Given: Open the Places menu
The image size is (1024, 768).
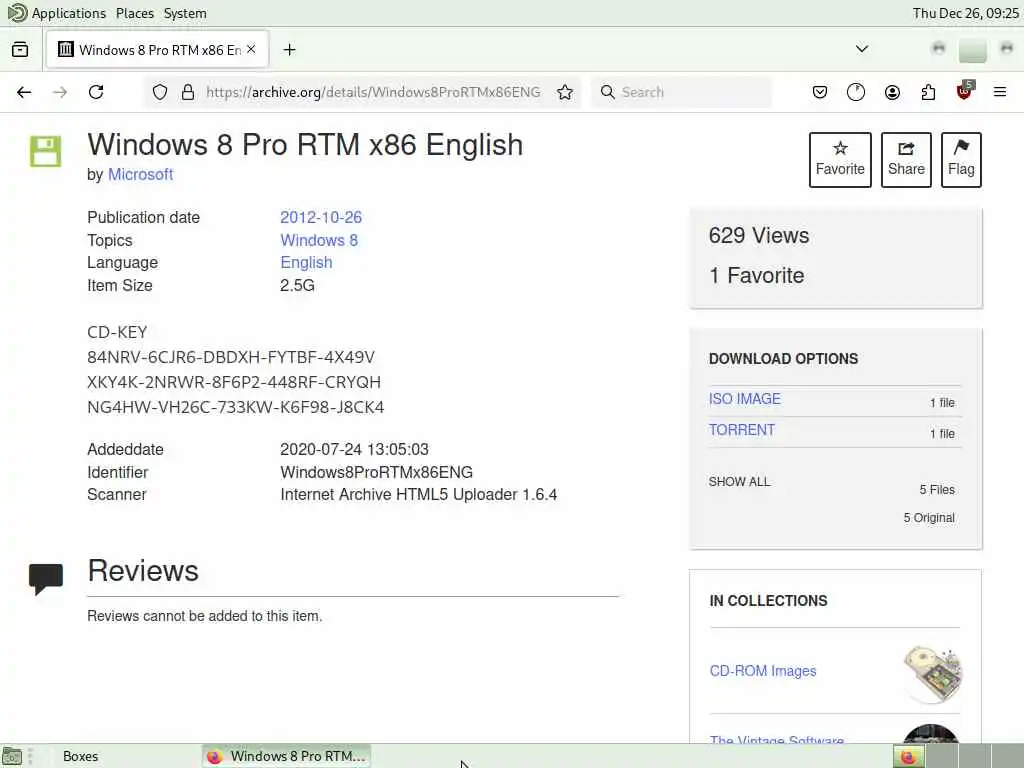Looking at the screenshot, I should coord(135,13).
